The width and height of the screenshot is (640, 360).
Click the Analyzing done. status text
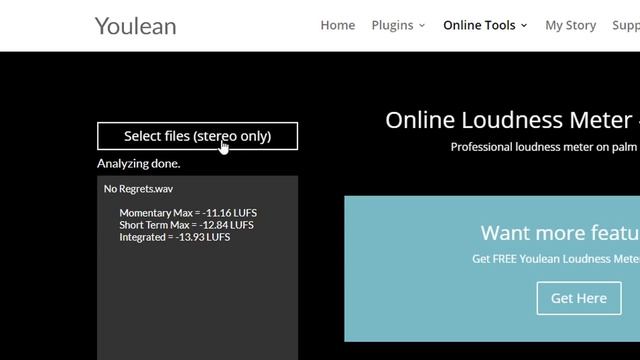[x=139, y=164]
